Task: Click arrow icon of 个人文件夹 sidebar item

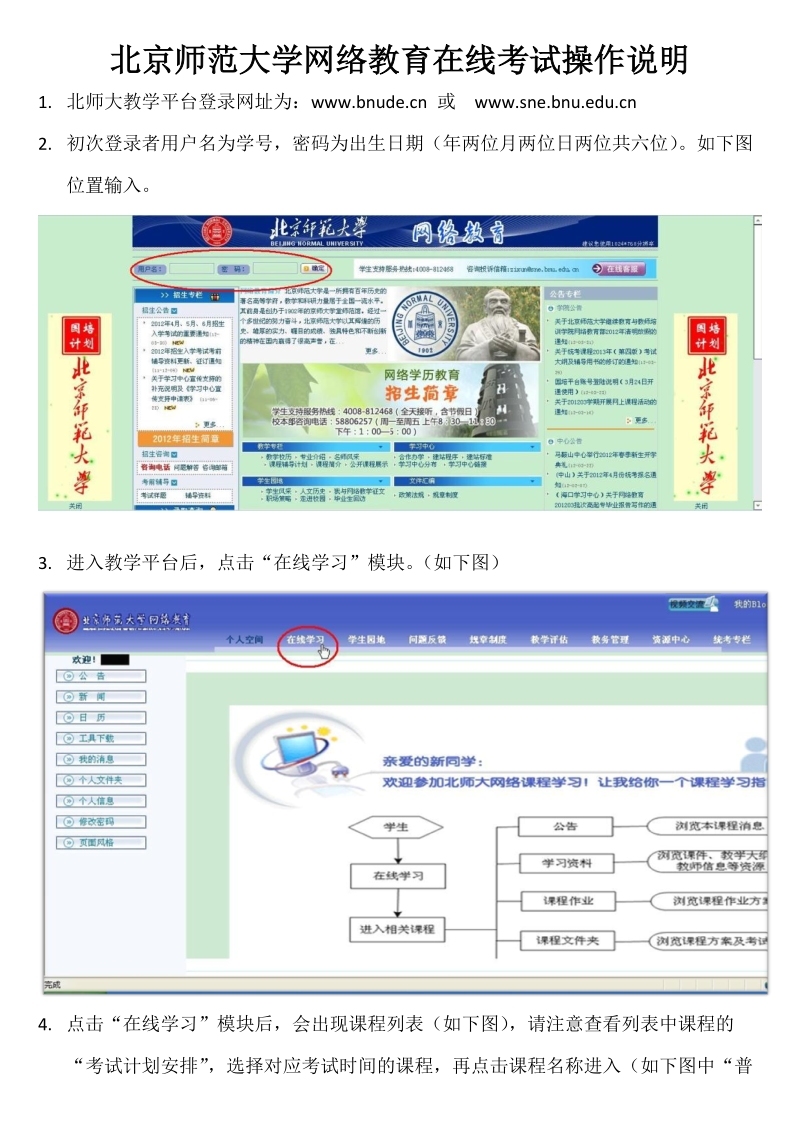Action: (x=69, y=780)
